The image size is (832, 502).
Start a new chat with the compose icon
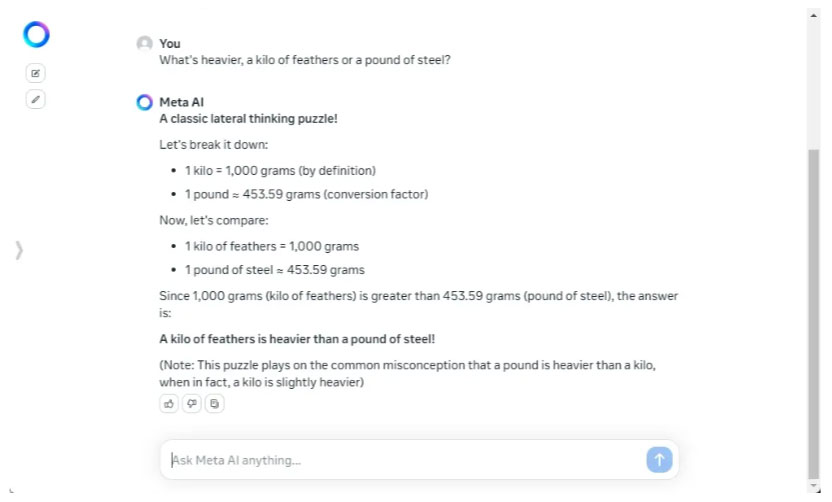click(36, 73)
